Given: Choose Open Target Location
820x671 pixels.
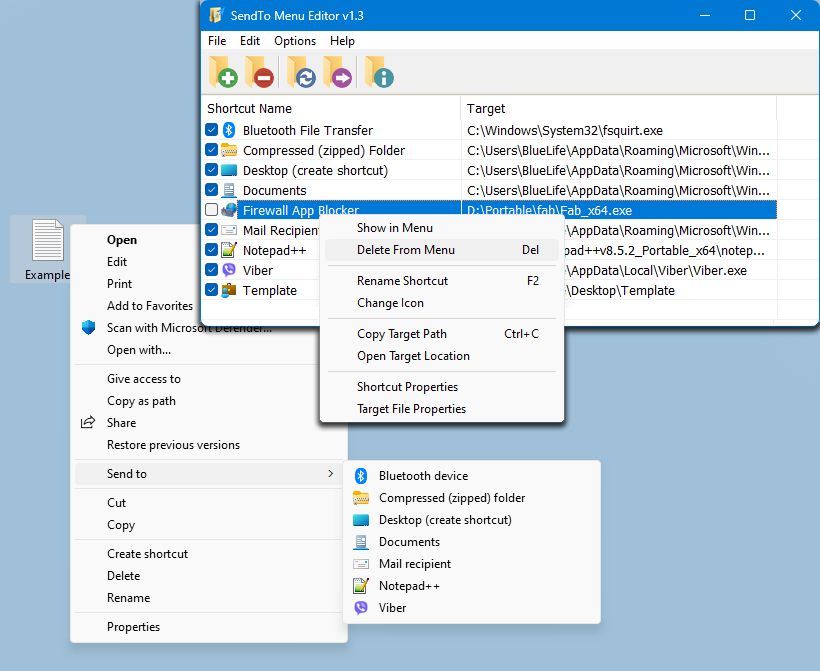Looking at the screenshot, I should click(442, 356).
